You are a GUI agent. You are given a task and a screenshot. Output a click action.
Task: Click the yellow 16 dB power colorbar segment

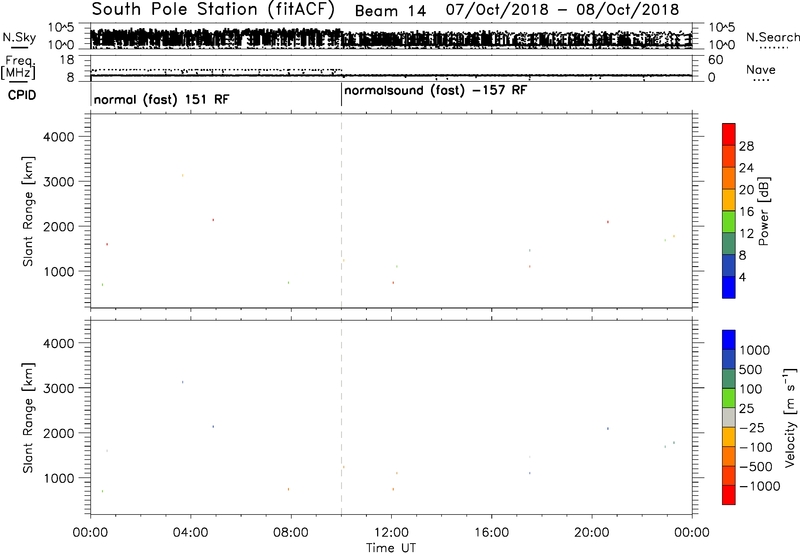click(x=729, y=200)
